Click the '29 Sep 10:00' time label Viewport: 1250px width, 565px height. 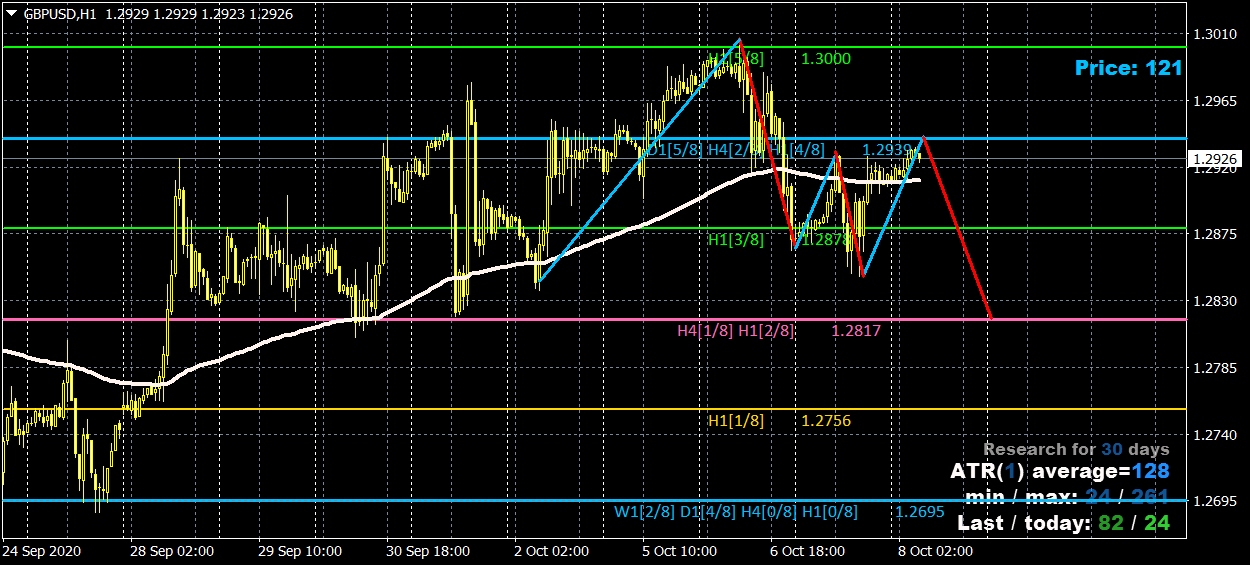(x=300, y=551)
